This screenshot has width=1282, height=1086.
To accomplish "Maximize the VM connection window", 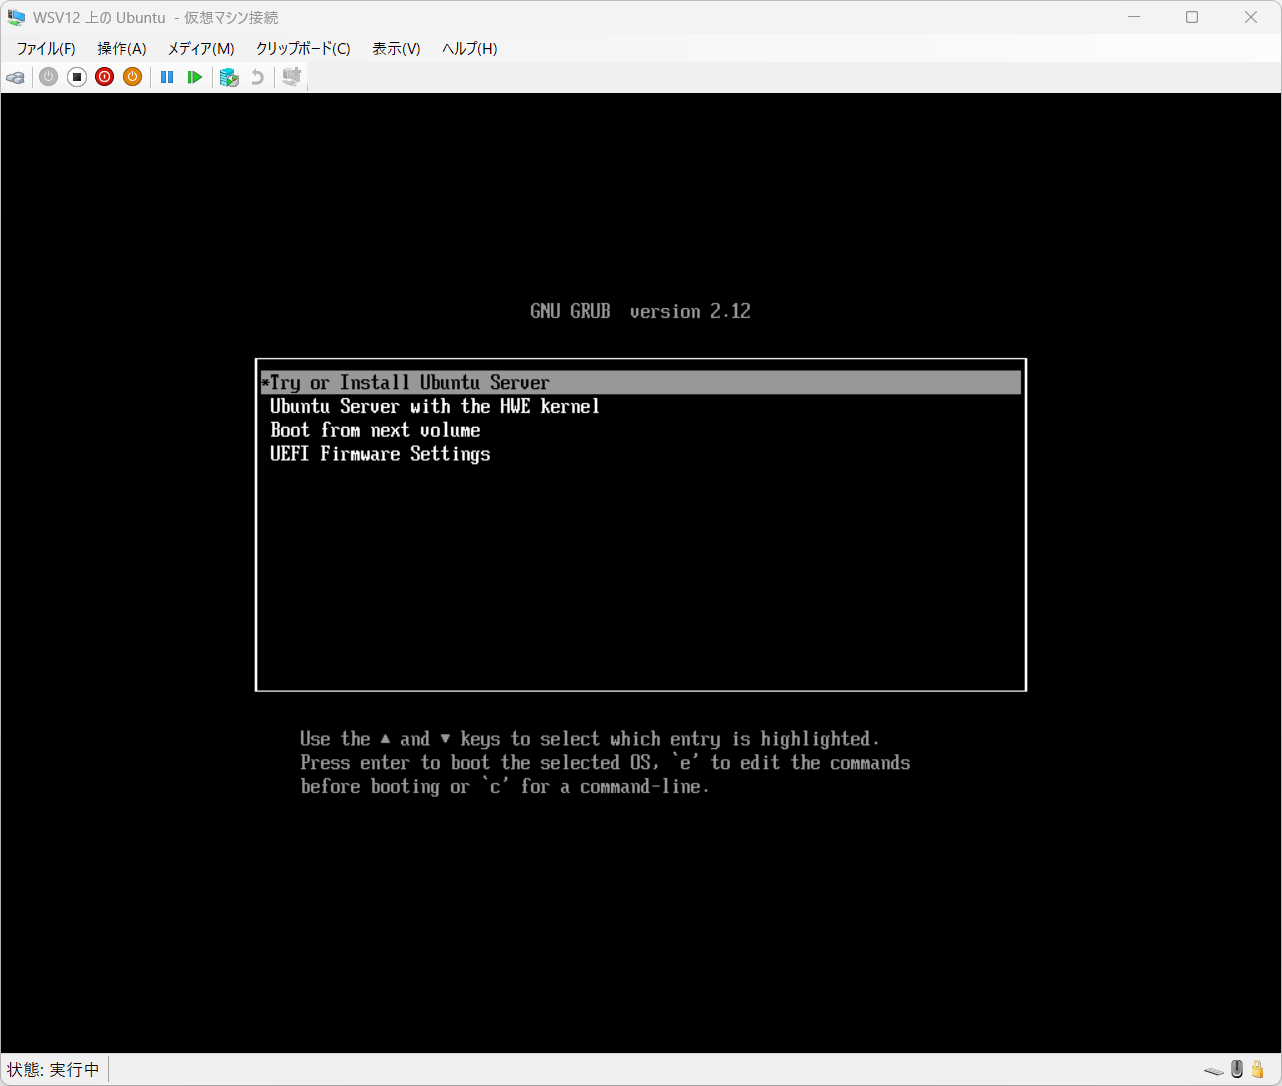I will pos(1192,17).
